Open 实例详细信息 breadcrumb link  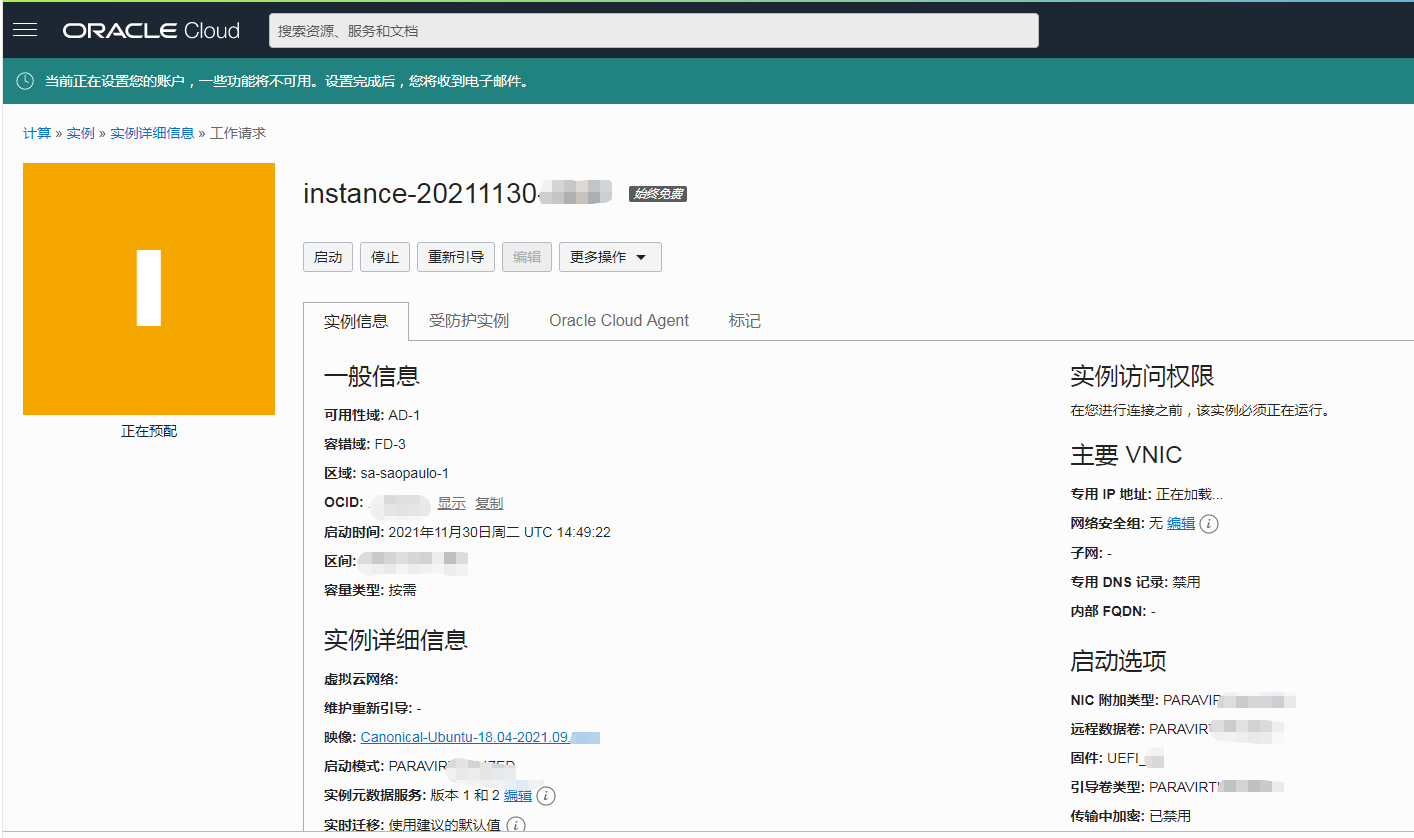(x=152, y=133)
